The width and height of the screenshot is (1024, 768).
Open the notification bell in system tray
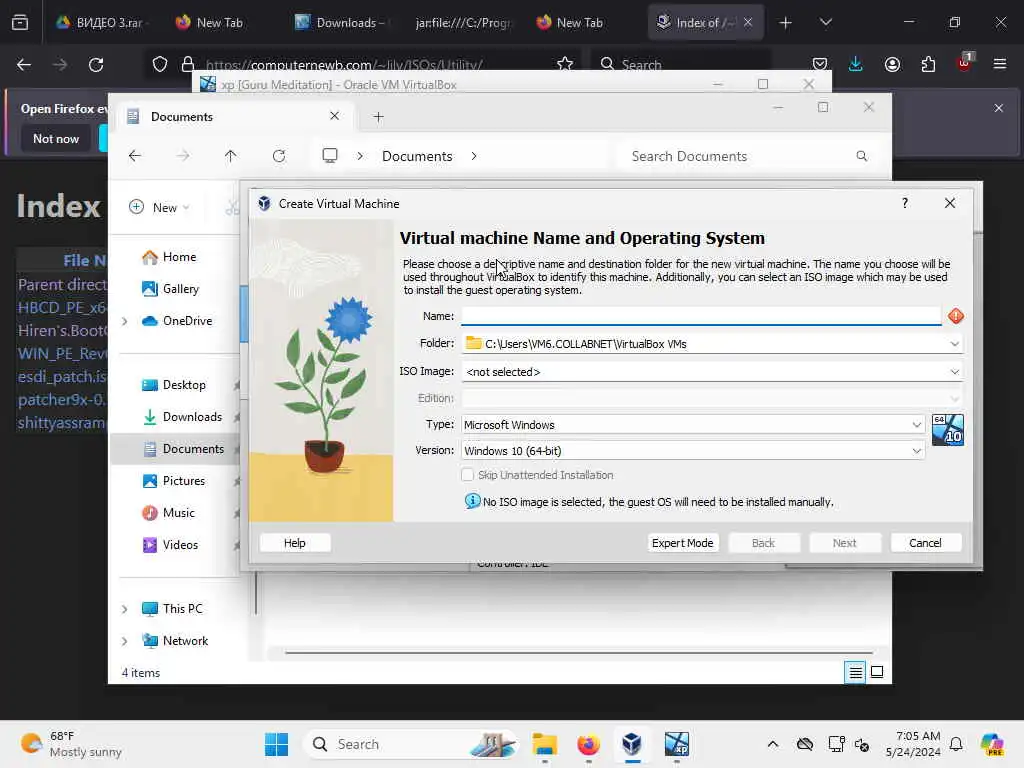(x=956, y=744)
